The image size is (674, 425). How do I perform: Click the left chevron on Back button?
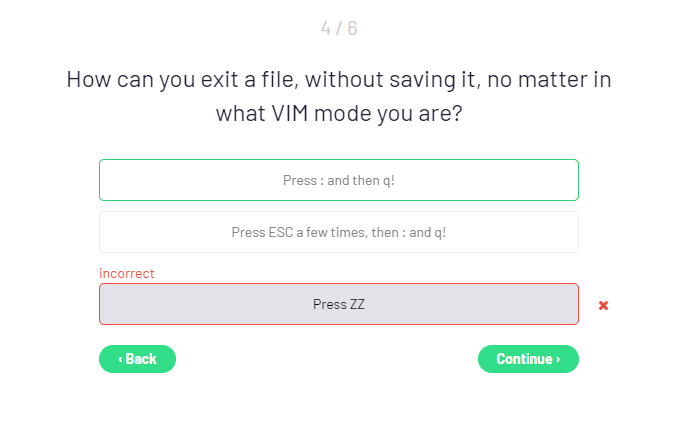coord(120,359)
